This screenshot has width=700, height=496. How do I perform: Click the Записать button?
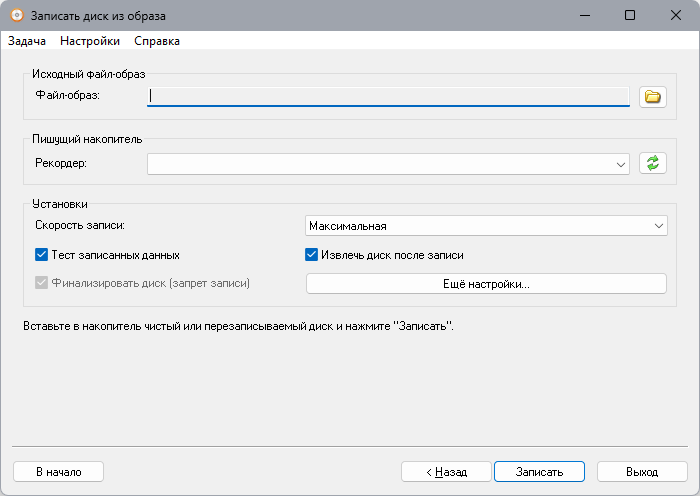pos(539,472)
